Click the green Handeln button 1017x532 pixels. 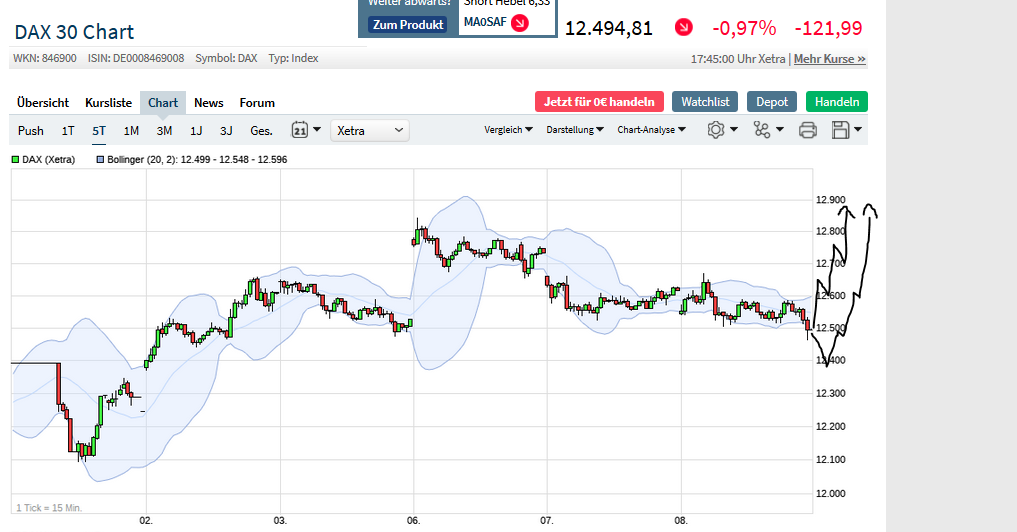pos(837,102)
